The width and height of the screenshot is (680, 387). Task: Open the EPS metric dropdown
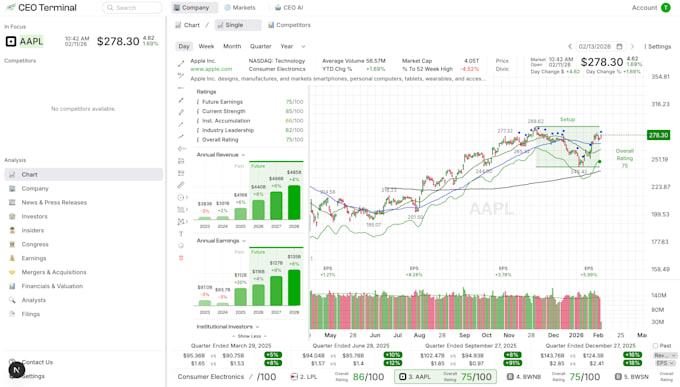point(665,363)
